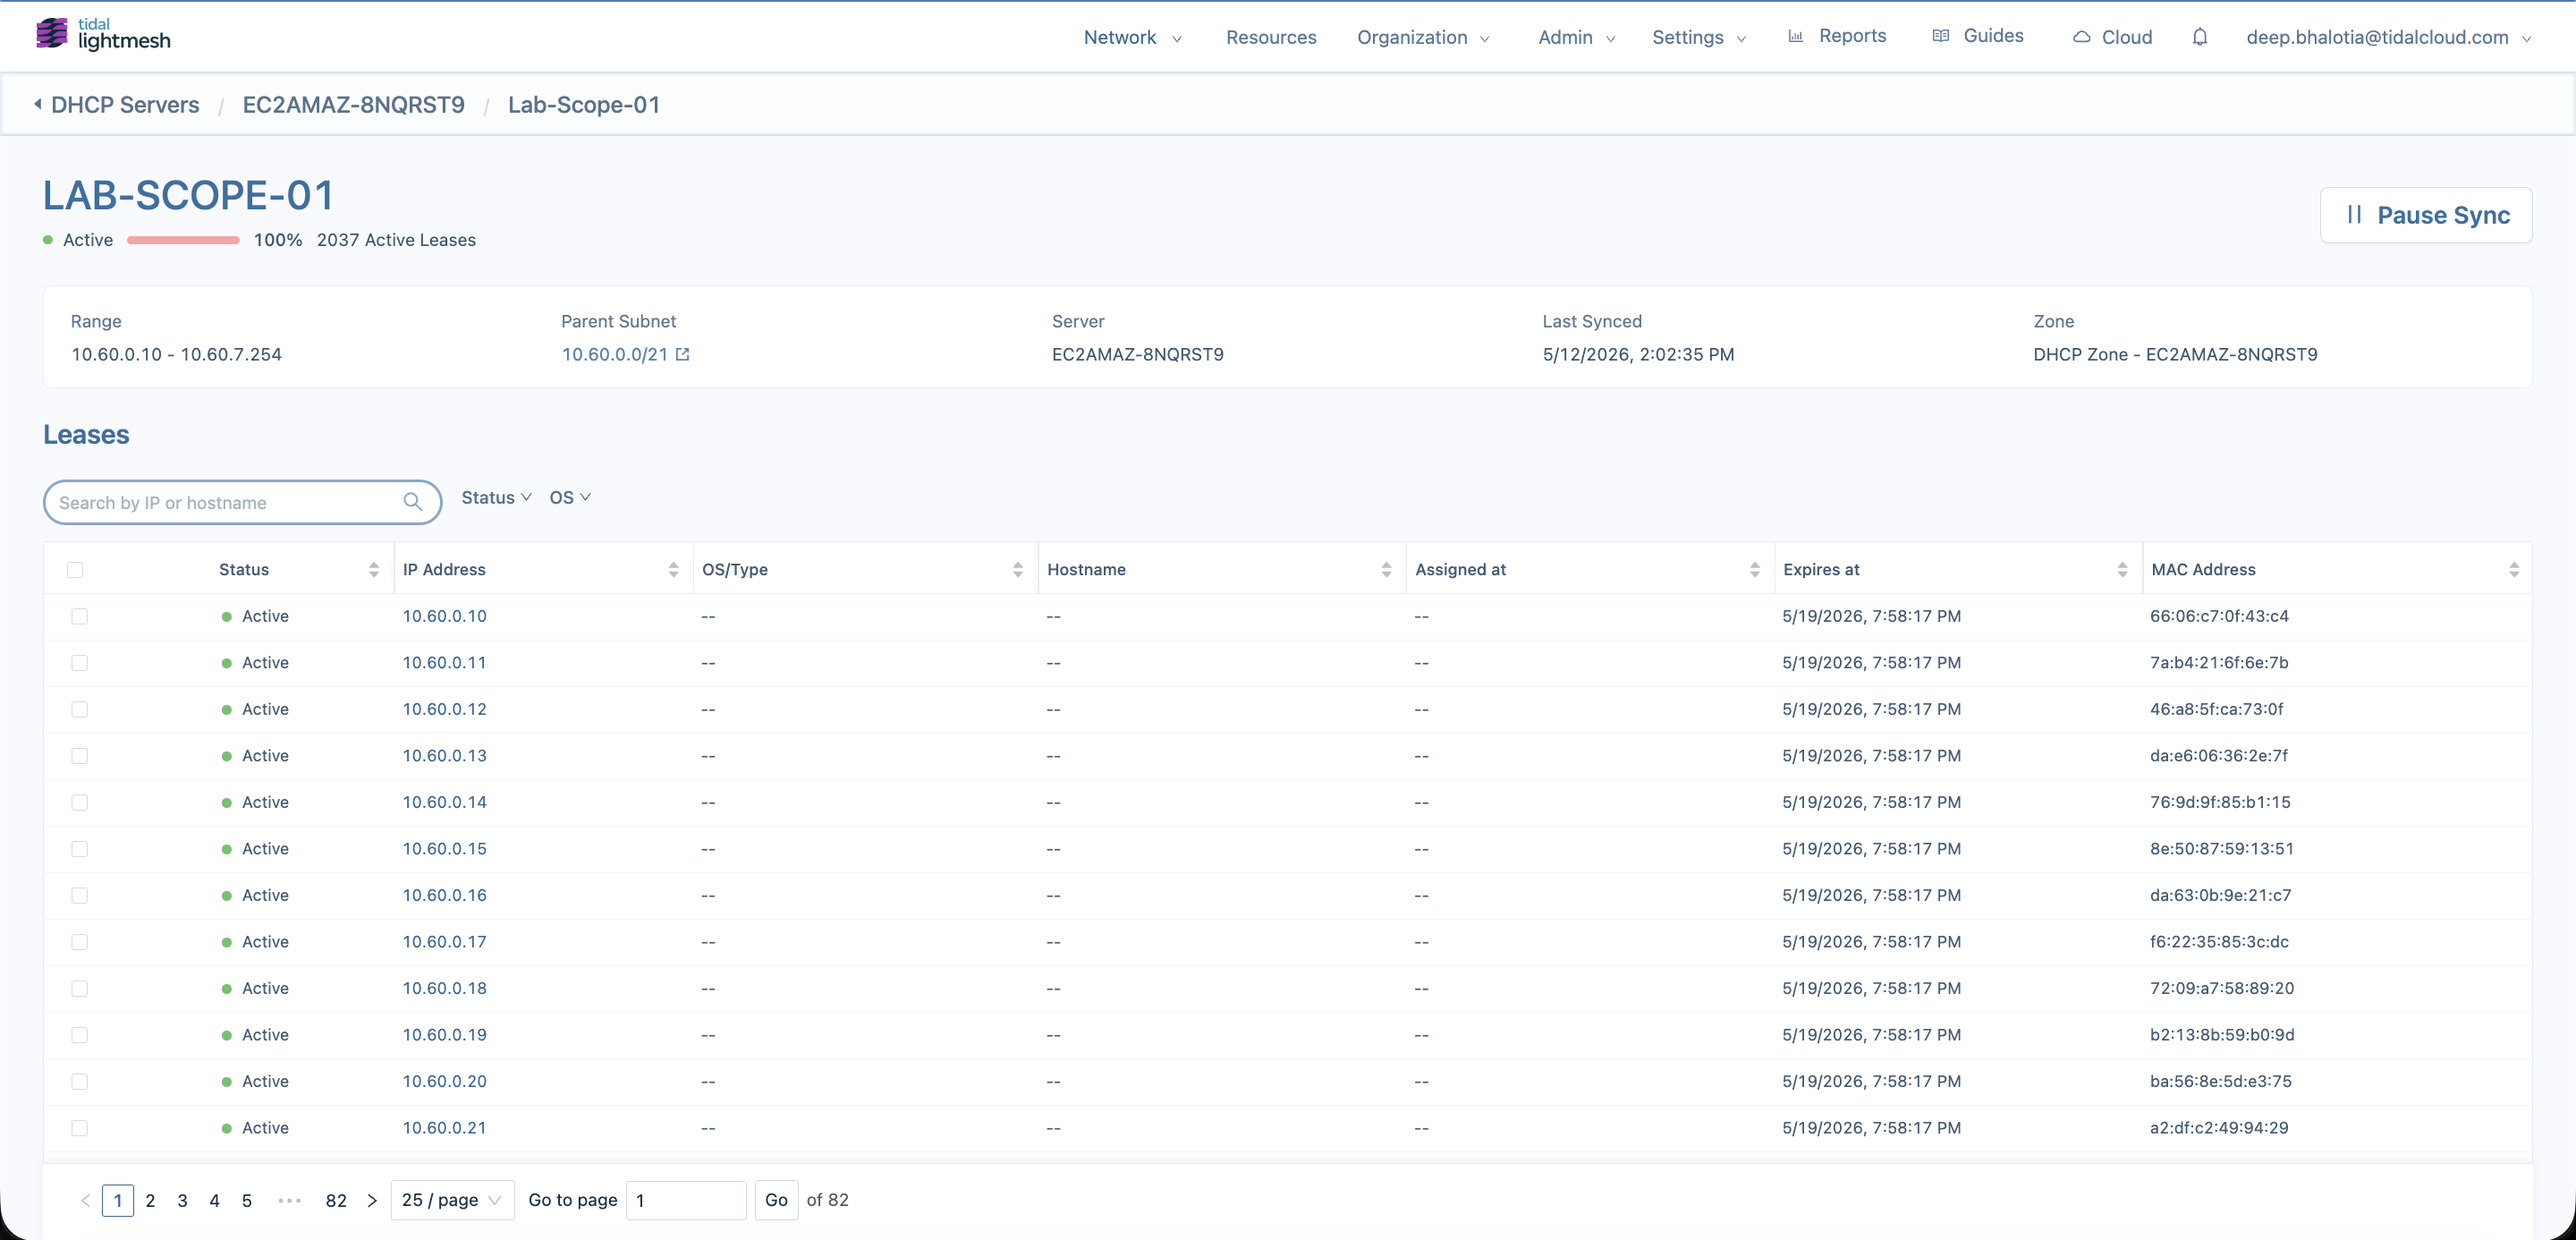The image size is (2576, 1240).
Task: Click the search magnifier icon in lease search
Action: 412,502
